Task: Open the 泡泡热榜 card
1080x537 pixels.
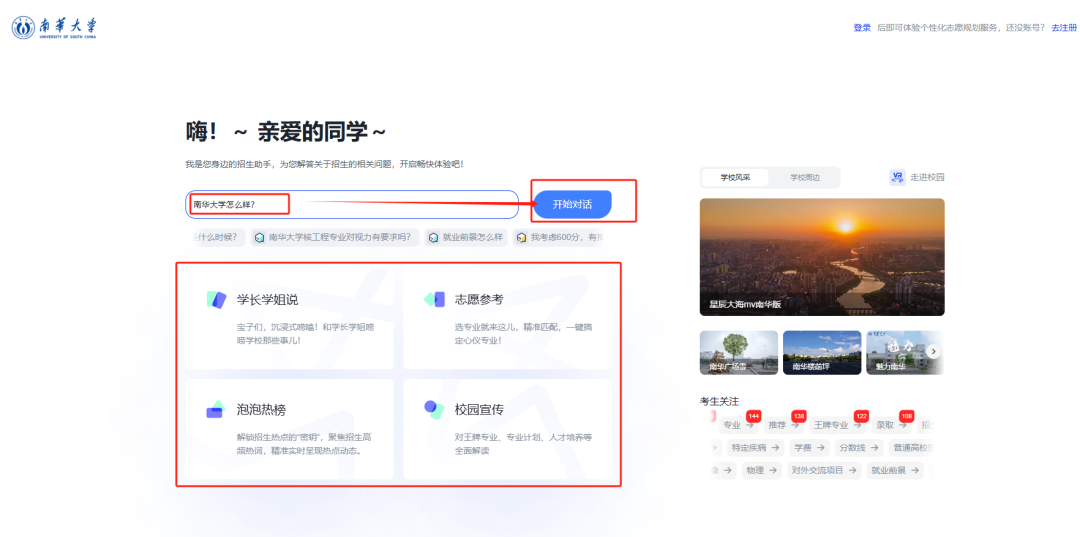Action: pyautogui.click(x=289, y=429)
